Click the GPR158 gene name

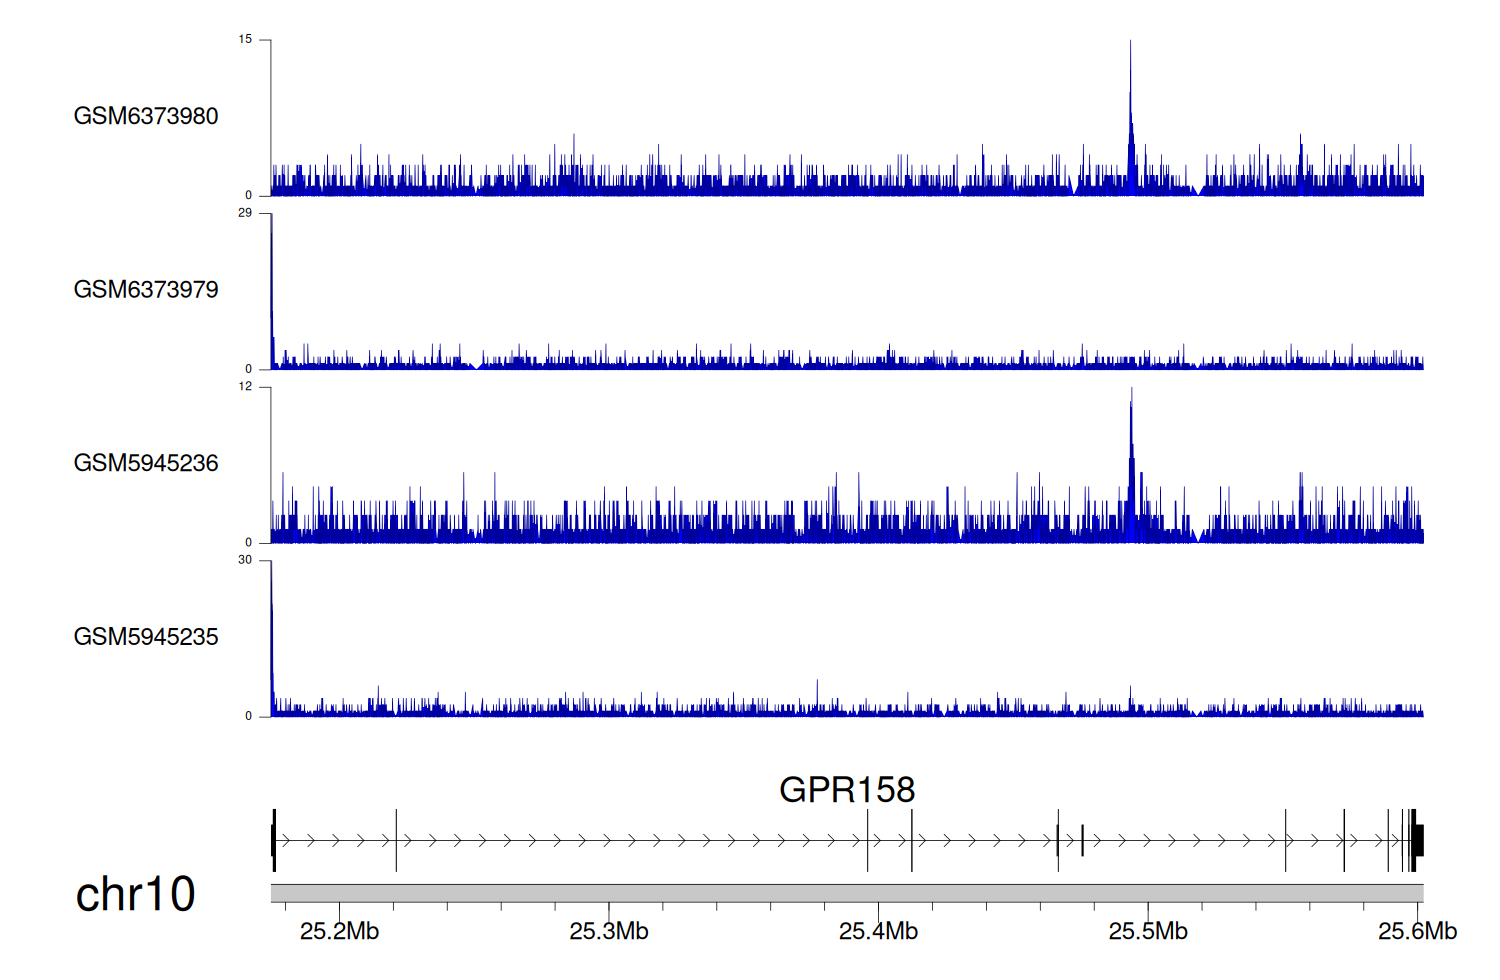pyautogui.click(x=846, y=790)
